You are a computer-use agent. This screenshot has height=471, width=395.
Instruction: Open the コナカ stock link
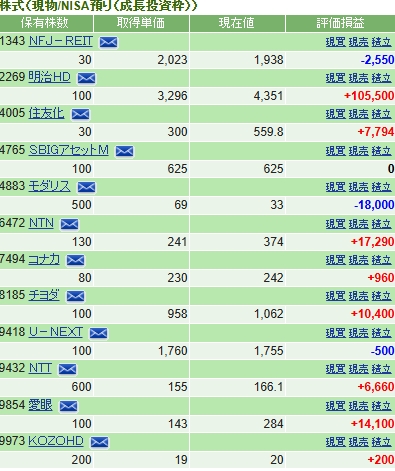(44, 259)
